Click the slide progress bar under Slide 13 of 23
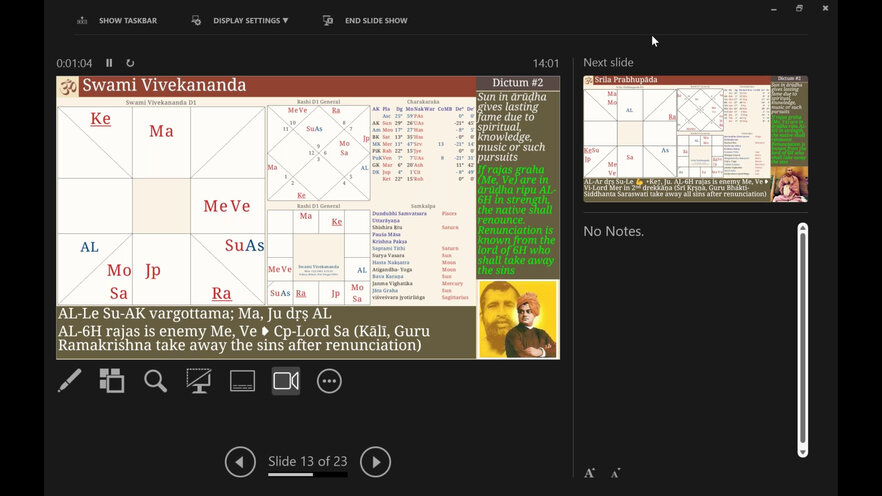The width and height of the screenshot is (882, 496). point(307,475)
